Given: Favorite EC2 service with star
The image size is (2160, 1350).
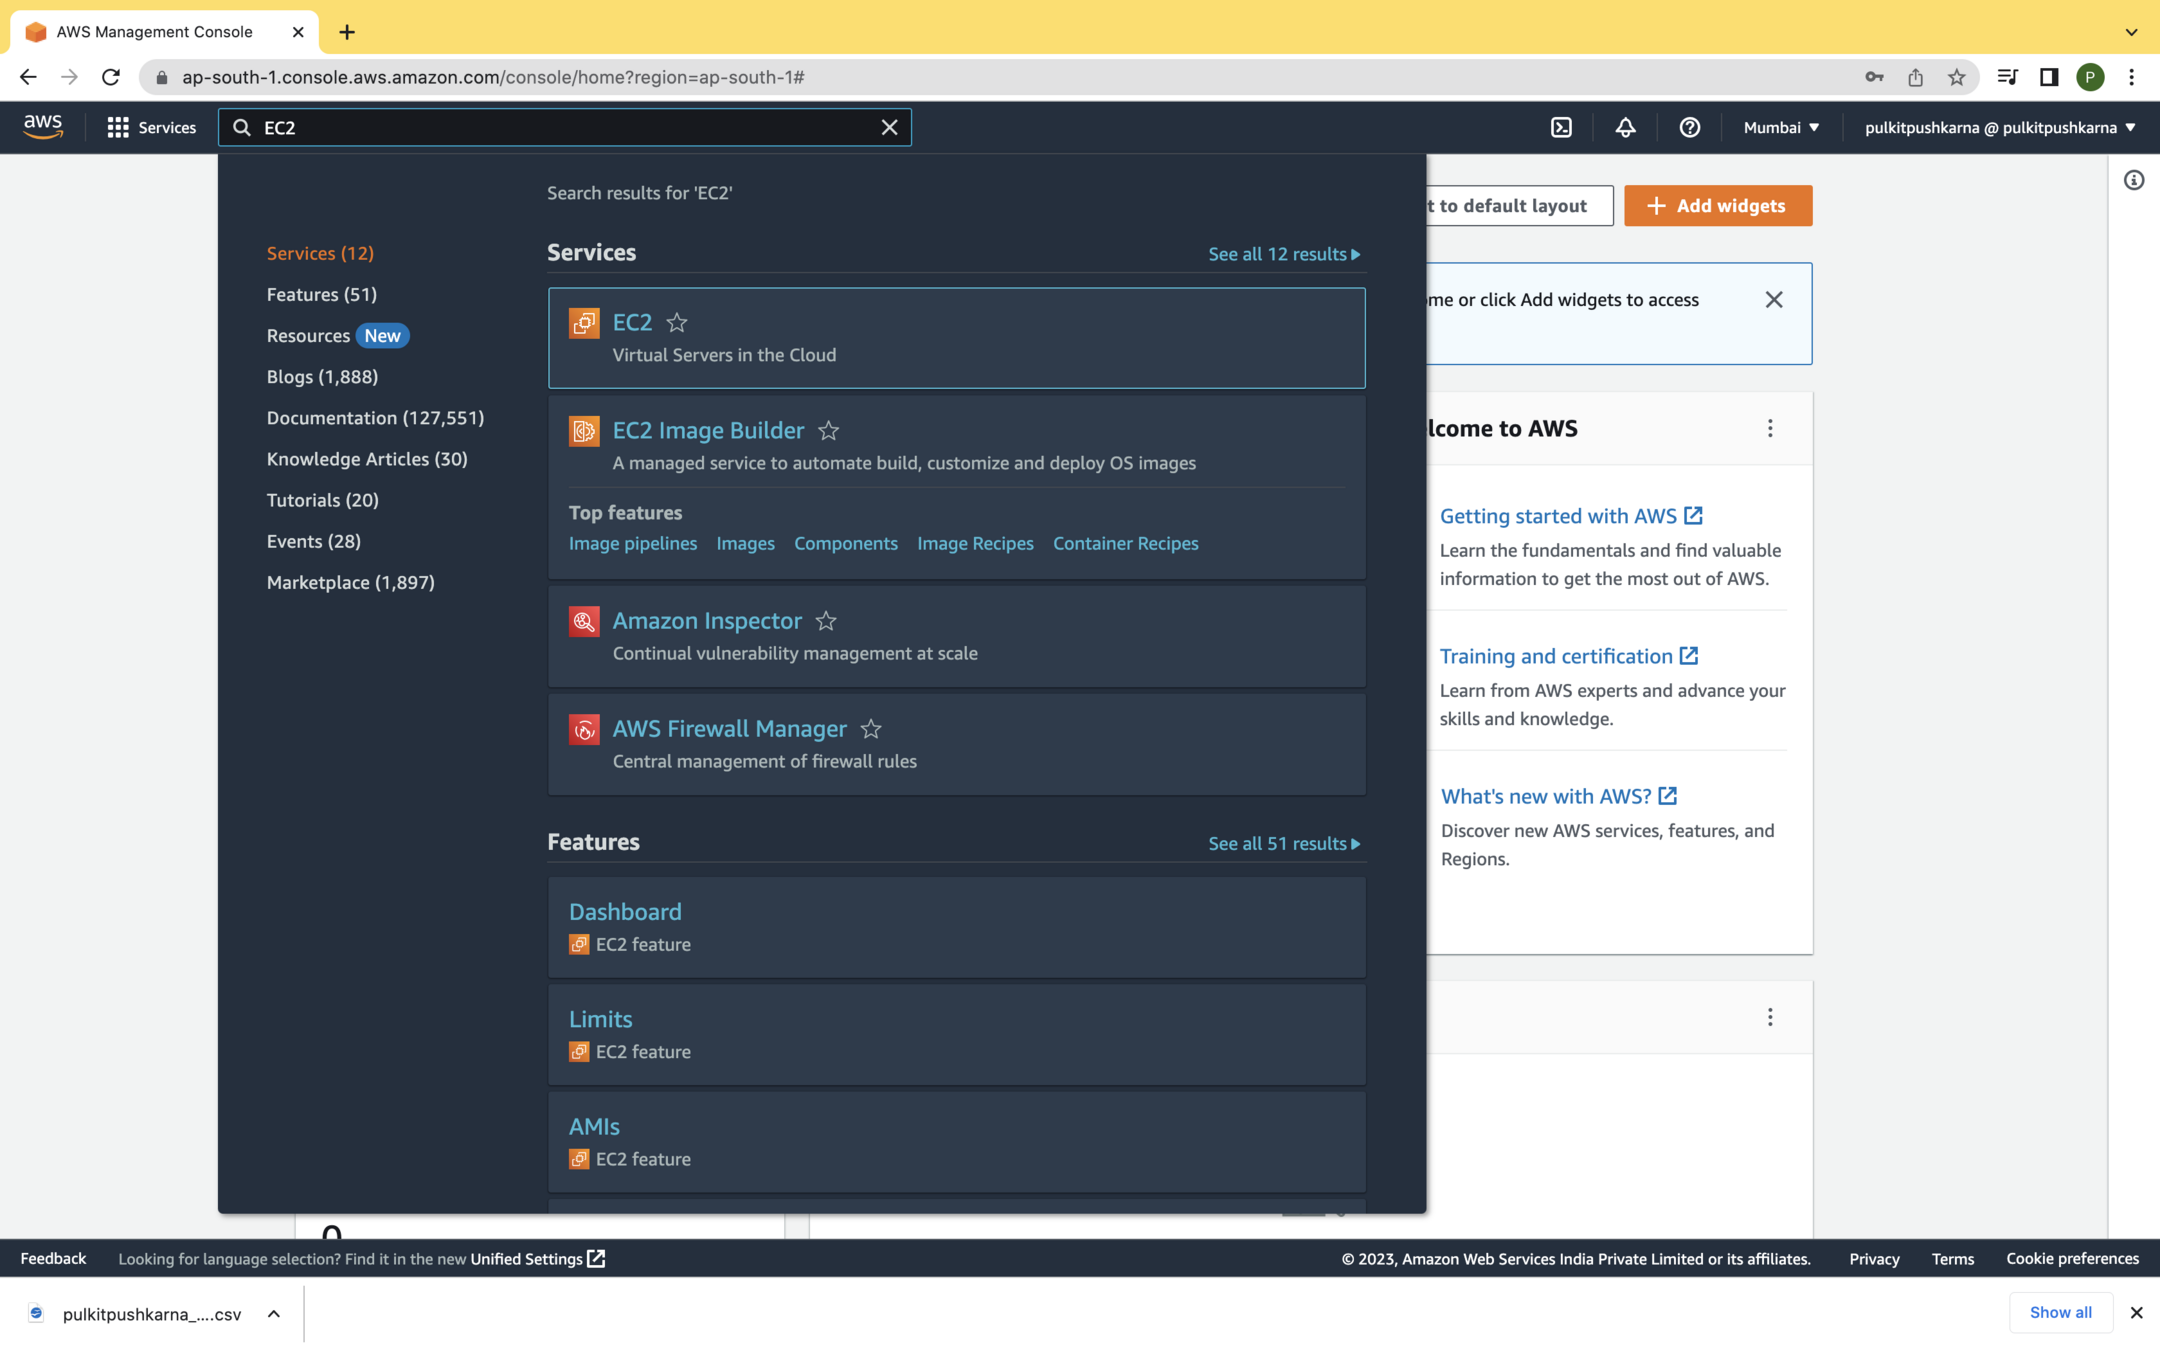Looking at the screenshot, I should (x=677, y=322).
